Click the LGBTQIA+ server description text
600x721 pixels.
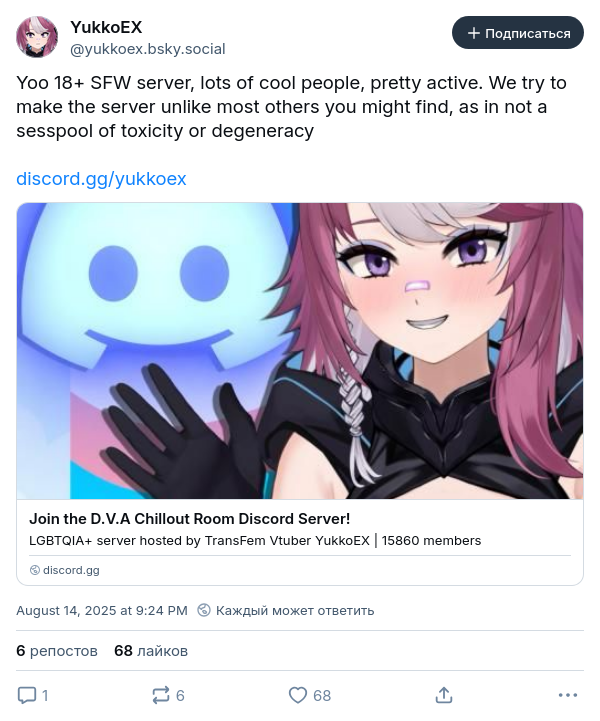pos(255,540)
